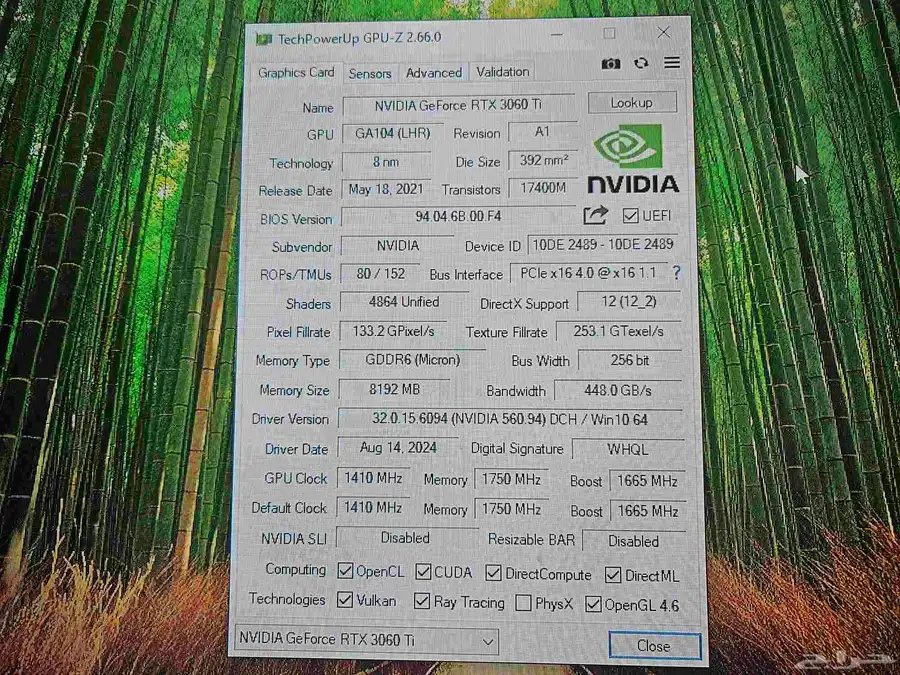The image size is (900, 675).
Task: Click the Bus Width value 256 bit
Action: coord(630,360)
